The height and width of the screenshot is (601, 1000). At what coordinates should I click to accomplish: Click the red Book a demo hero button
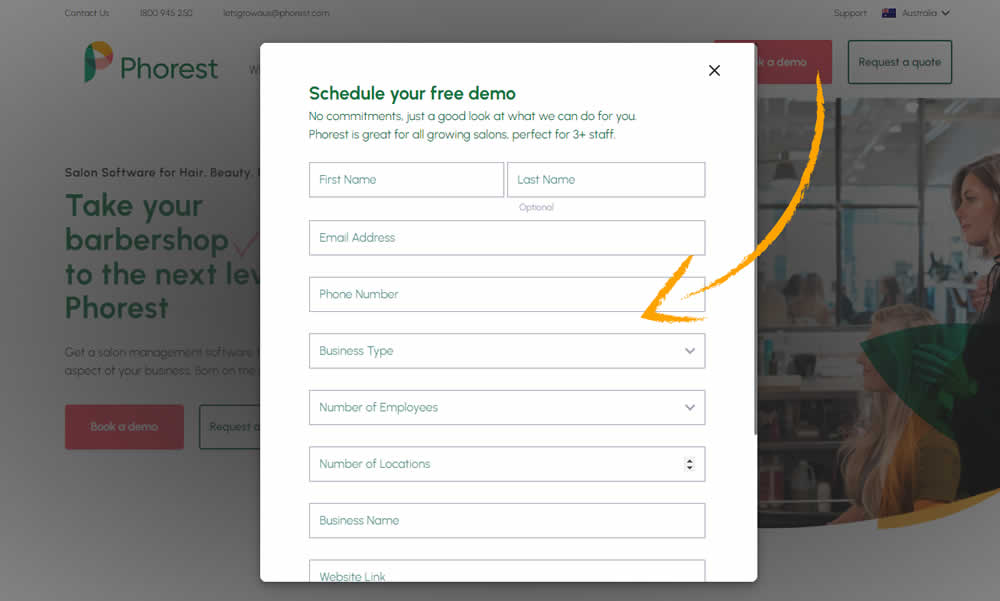[x=124, y=427]
